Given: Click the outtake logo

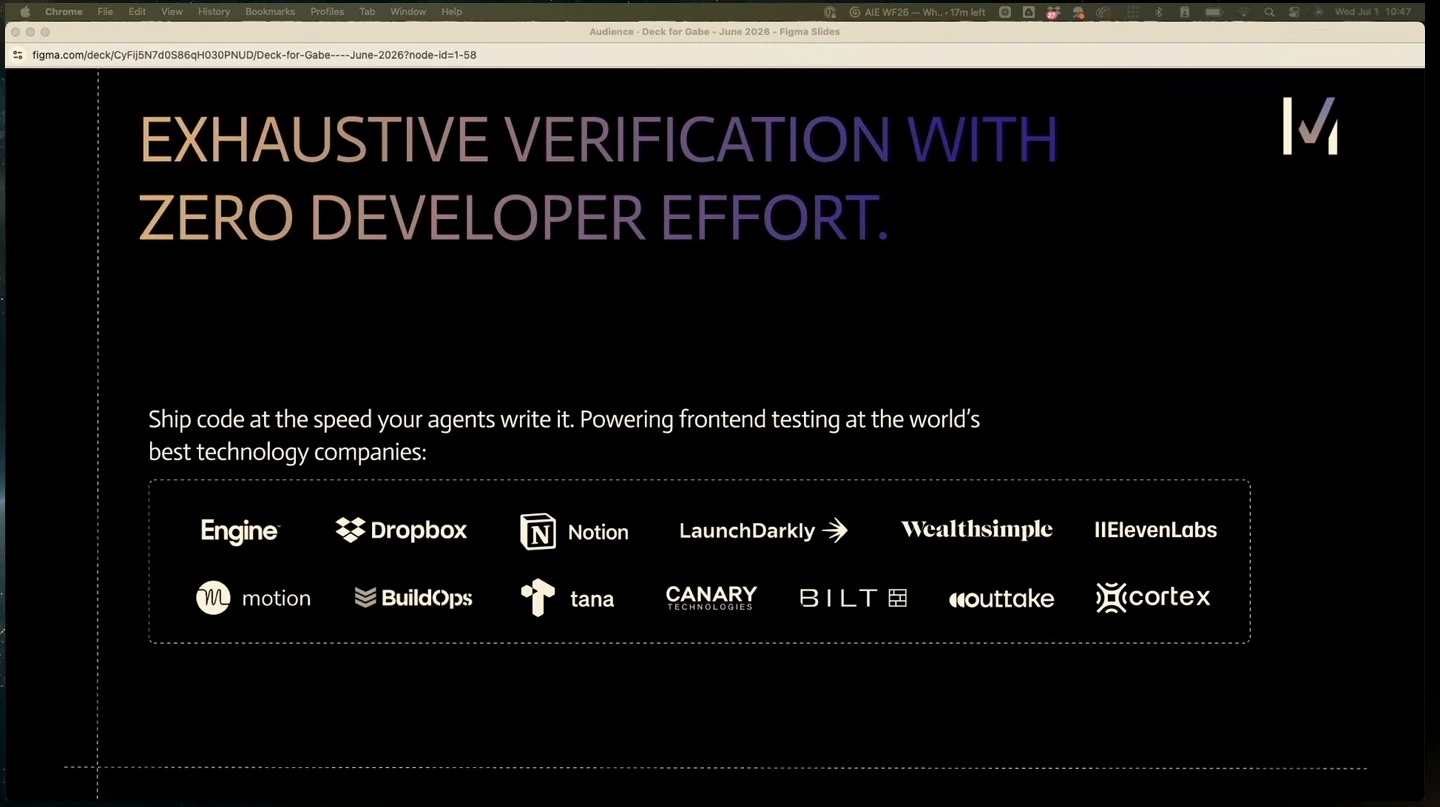Looking at the screenshot, I should coord(1001,598).
